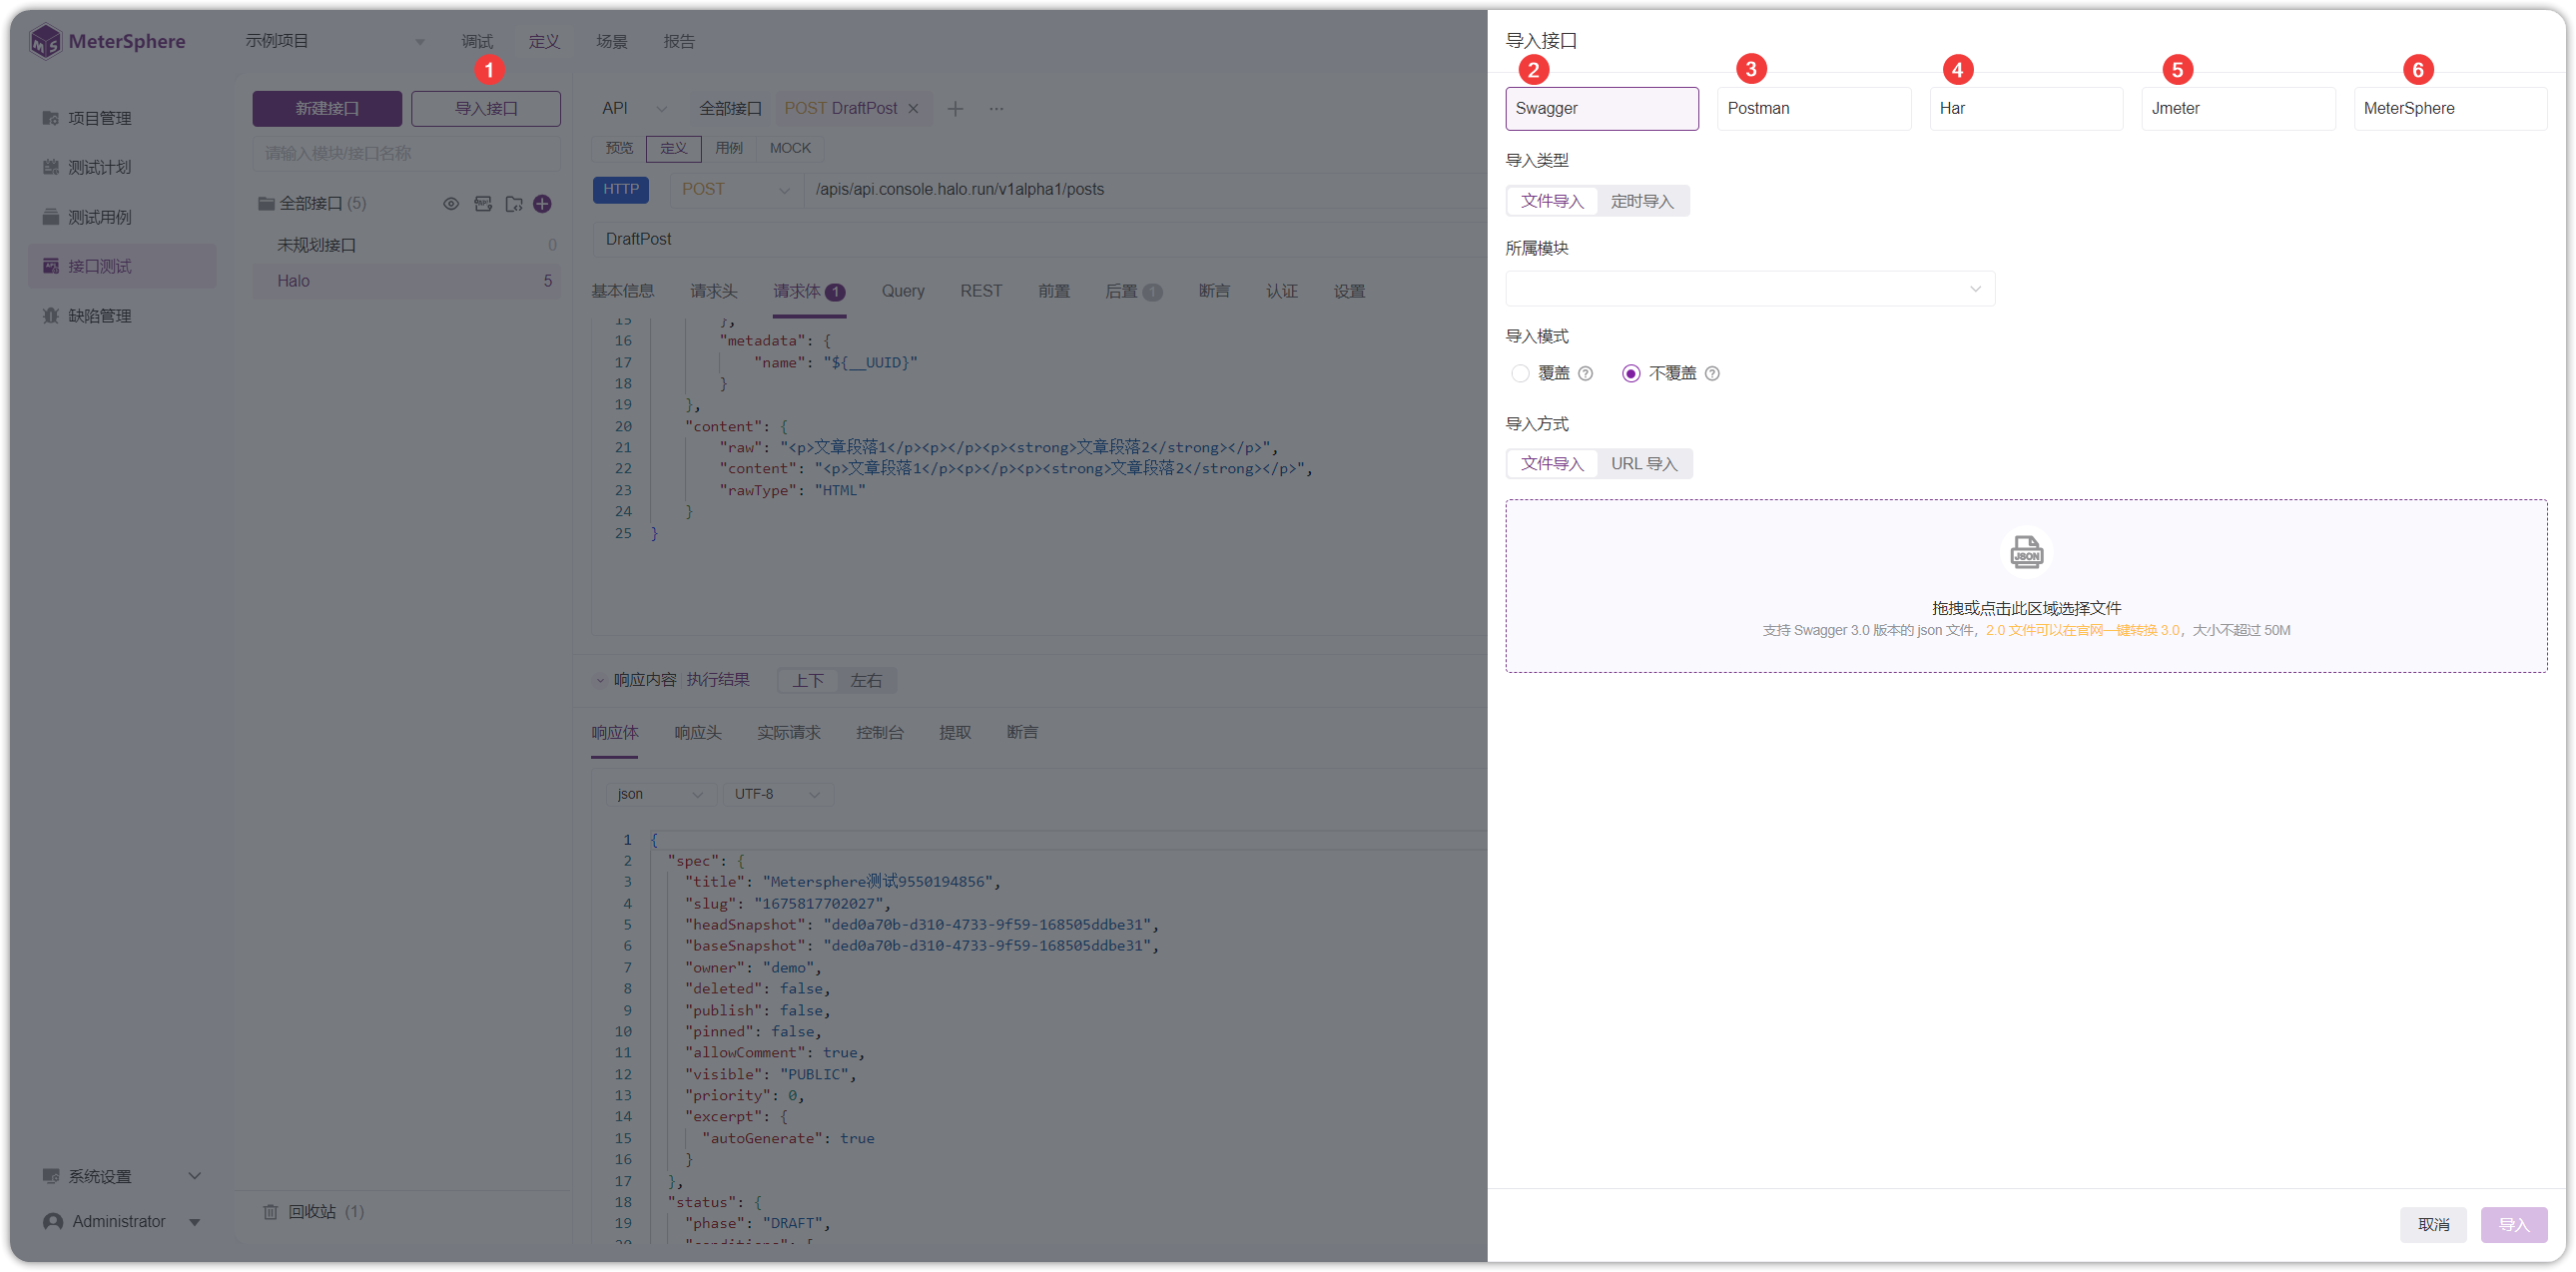Click the help icon next to 不覆盖

pyautogui.click(x=1712, y=374)
